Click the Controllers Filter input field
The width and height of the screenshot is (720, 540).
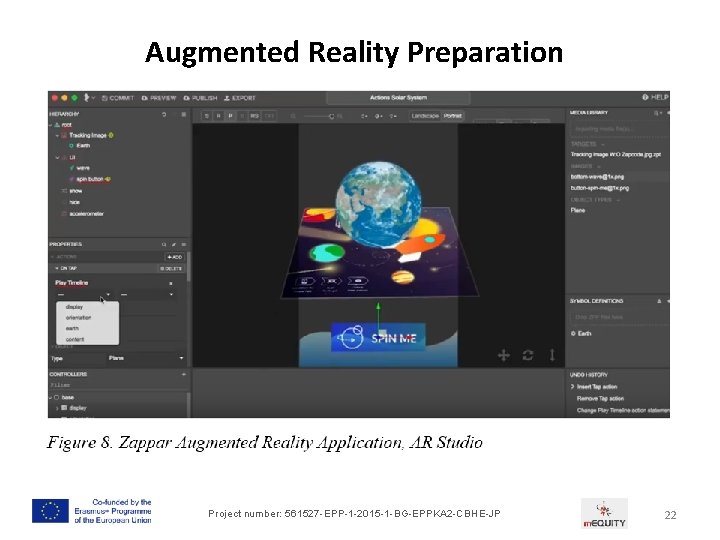pyautogui.click(x=118, y=385)
